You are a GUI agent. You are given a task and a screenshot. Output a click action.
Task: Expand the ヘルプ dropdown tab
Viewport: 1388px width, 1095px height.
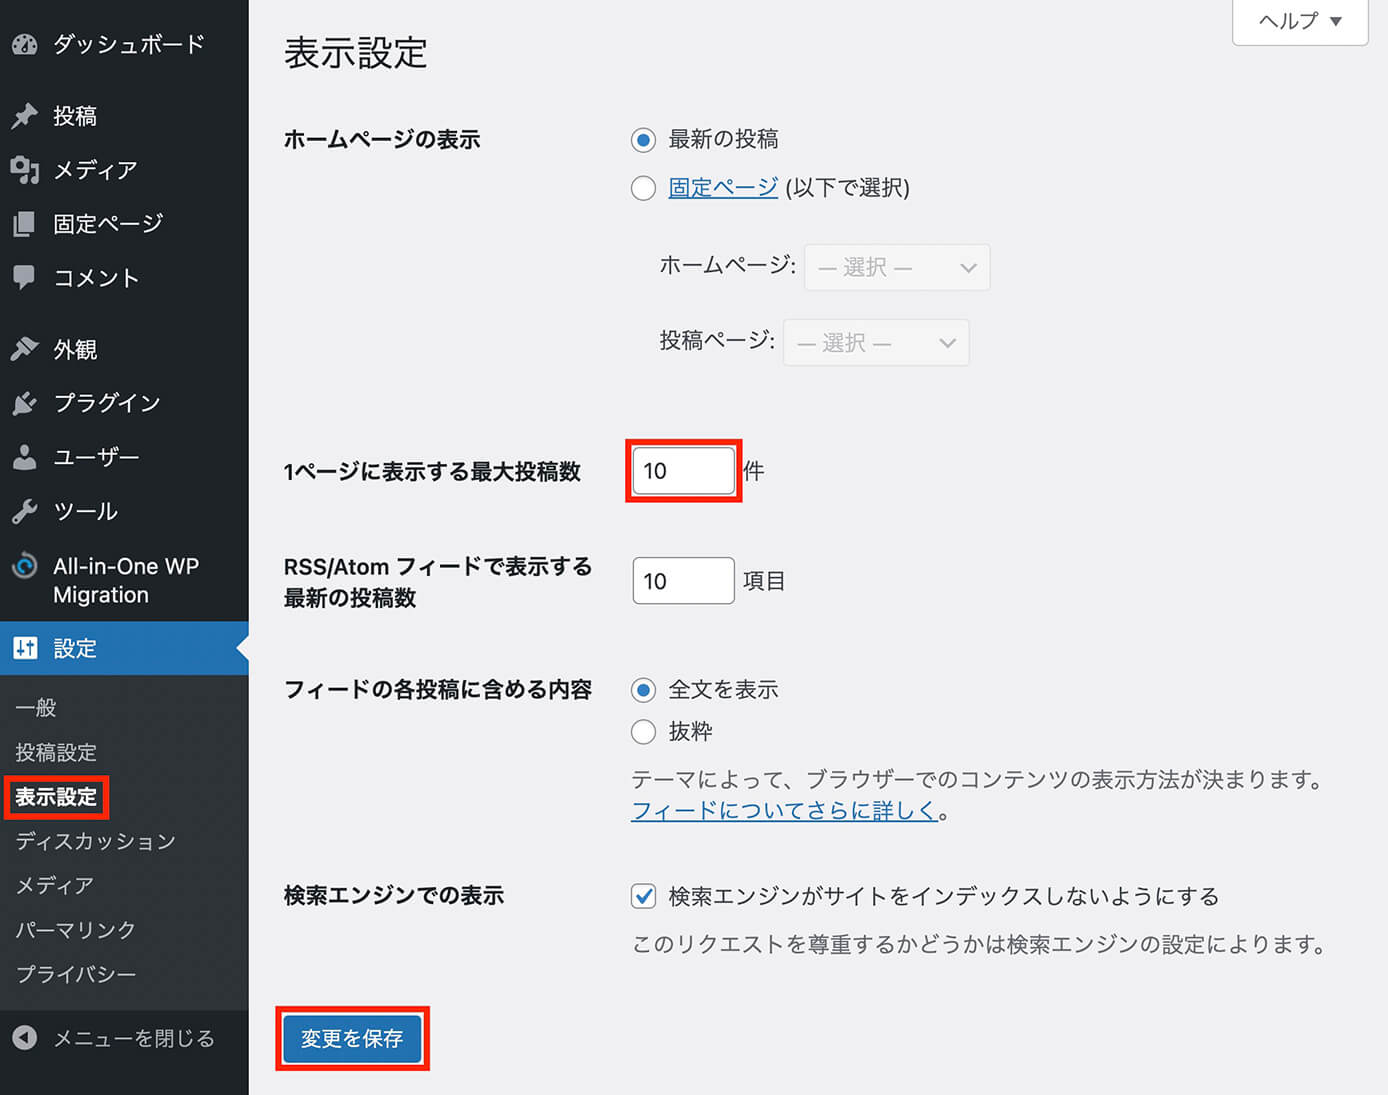point(1300,21)
